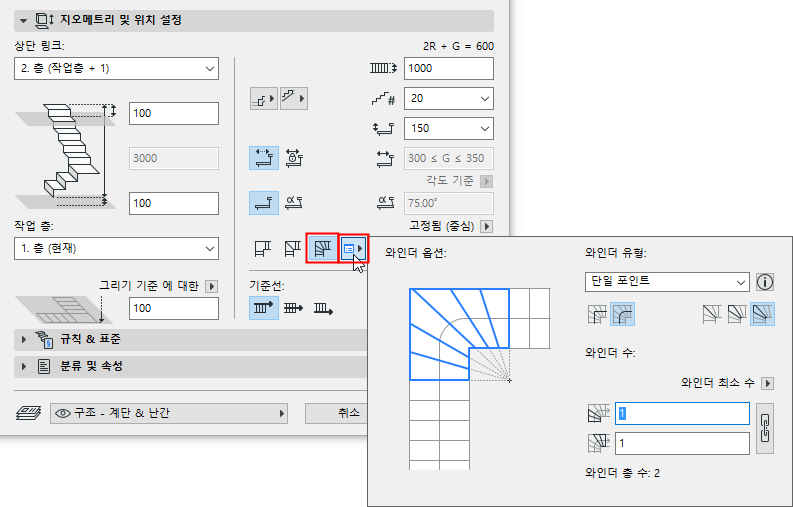The height and width of the screenshot is (507, 793).
Task: Open the 작업 층 dropdown showing 1. 층 (현재)
Action: pyautogui.click(x=116, y=248)
